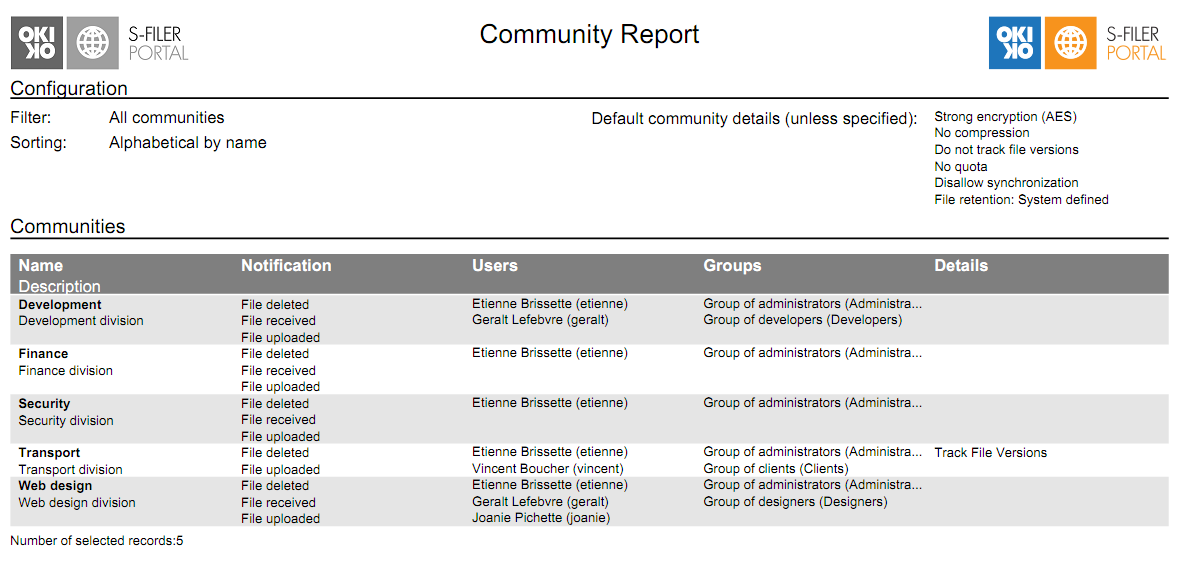Image resolution: width=1186 pixels, height=562 pixels.
Task: Click 'Strong encryption (AES)' detail
Action: click(x=1005, y=116)
